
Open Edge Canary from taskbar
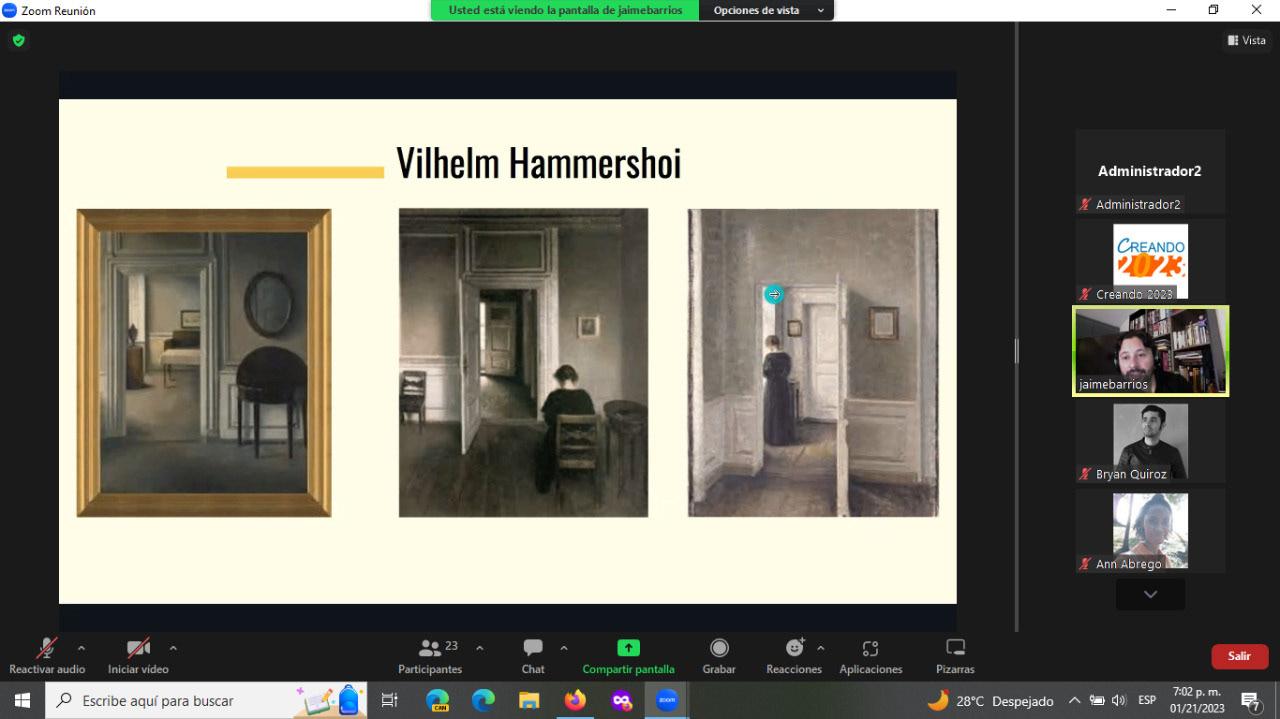[438, 700]
